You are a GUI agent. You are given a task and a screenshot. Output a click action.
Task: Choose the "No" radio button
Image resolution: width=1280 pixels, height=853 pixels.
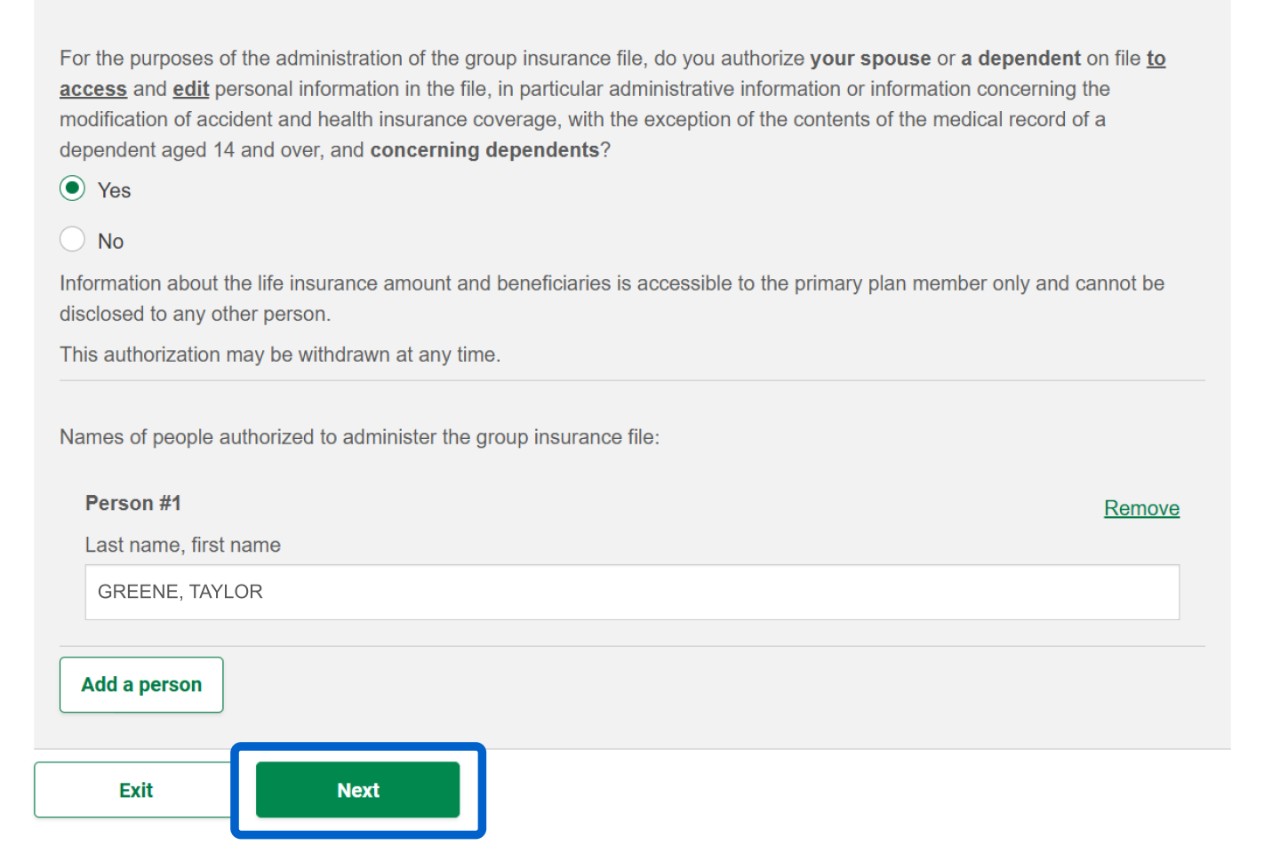72,240
